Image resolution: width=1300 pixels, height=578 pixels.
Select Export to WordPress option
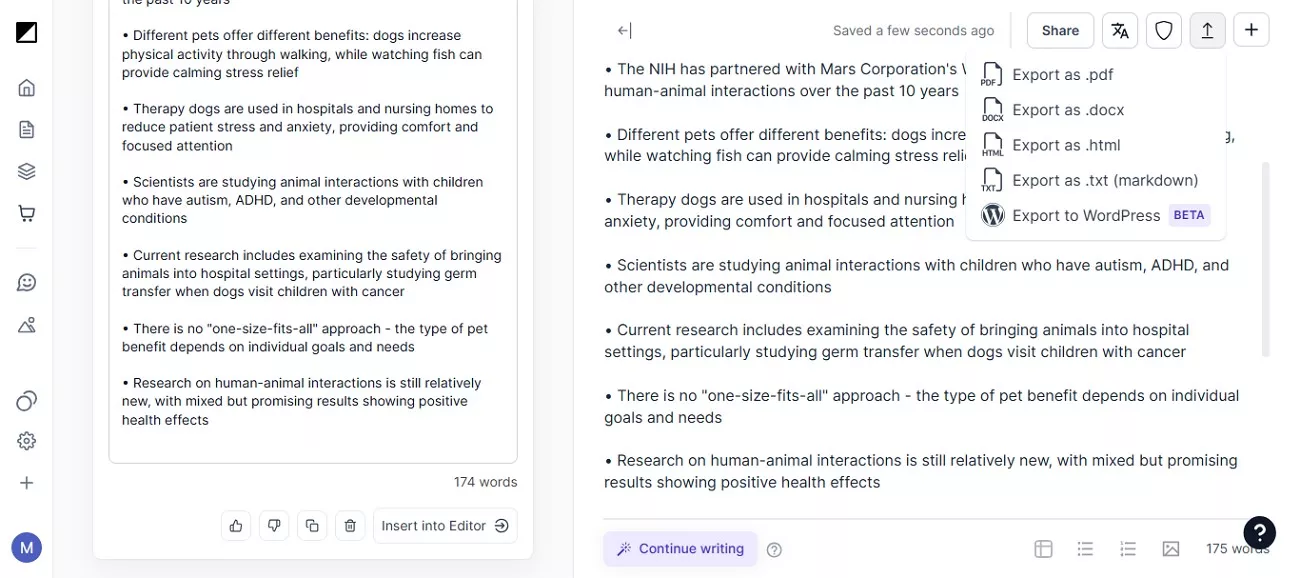(1086, 216)
